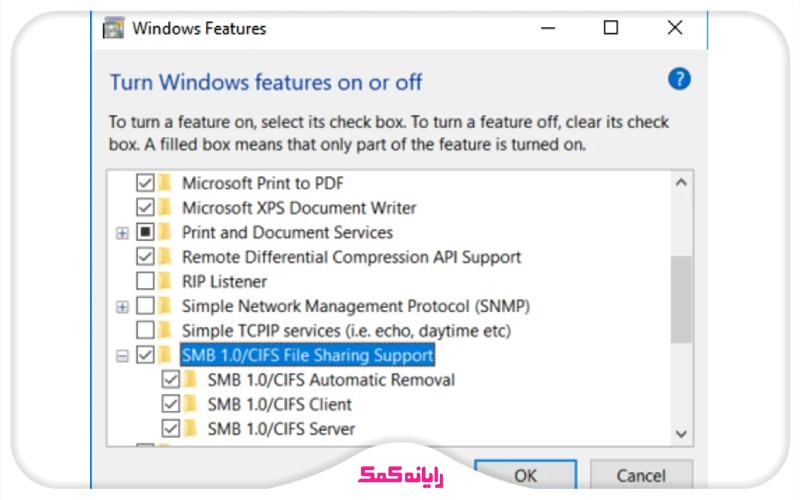Expand Simple Network Management Protocol (SNMP) node
The height and width of the screenshot is (500, 800).
[x=122, y=306]
